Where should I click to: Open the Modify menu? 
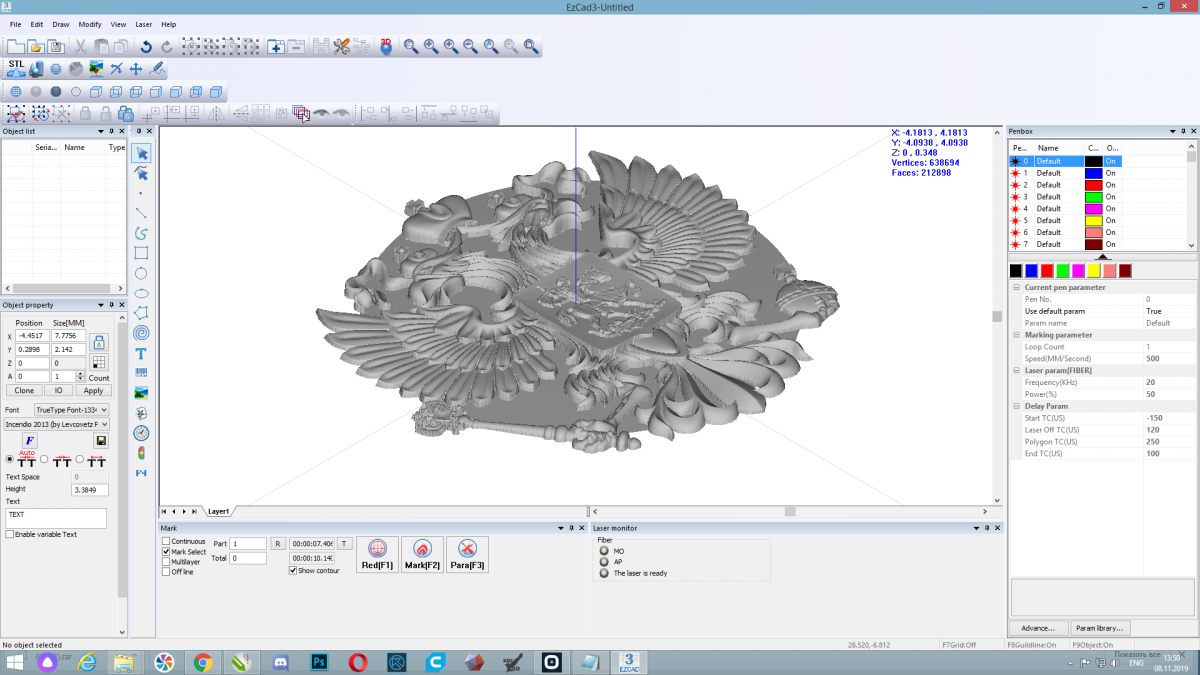(x=90, y=24)
